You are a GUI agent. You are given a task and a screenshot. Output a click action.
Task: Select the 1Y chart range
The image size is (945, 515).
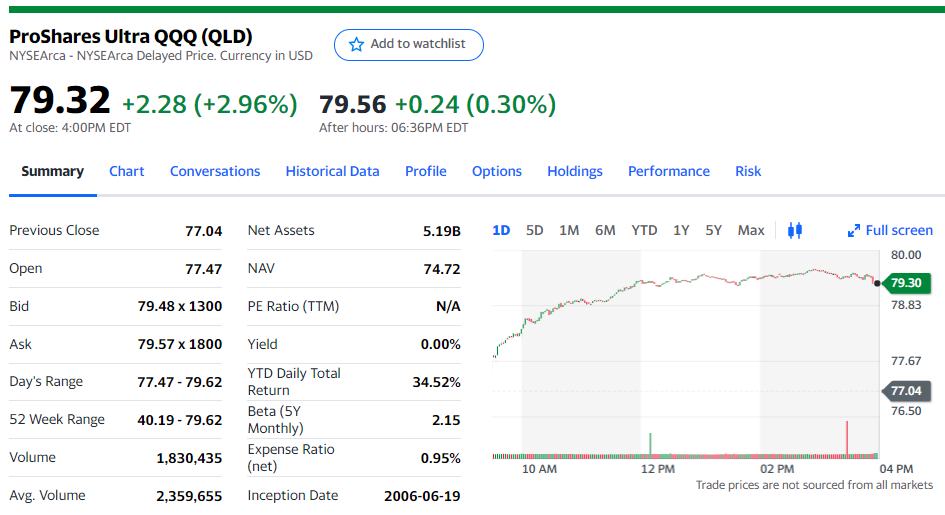(x=681, y=231)
